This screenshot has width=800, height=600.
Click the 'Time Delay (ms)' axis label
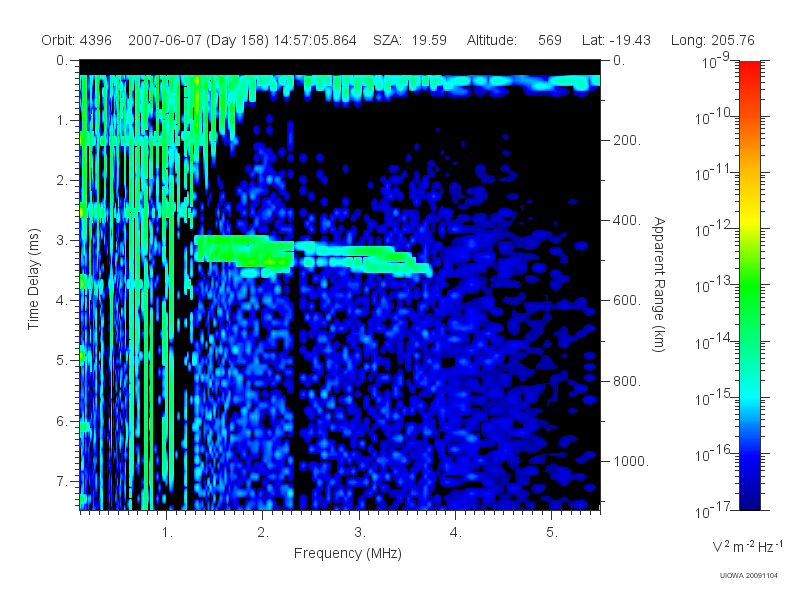[x=33, y=279]
